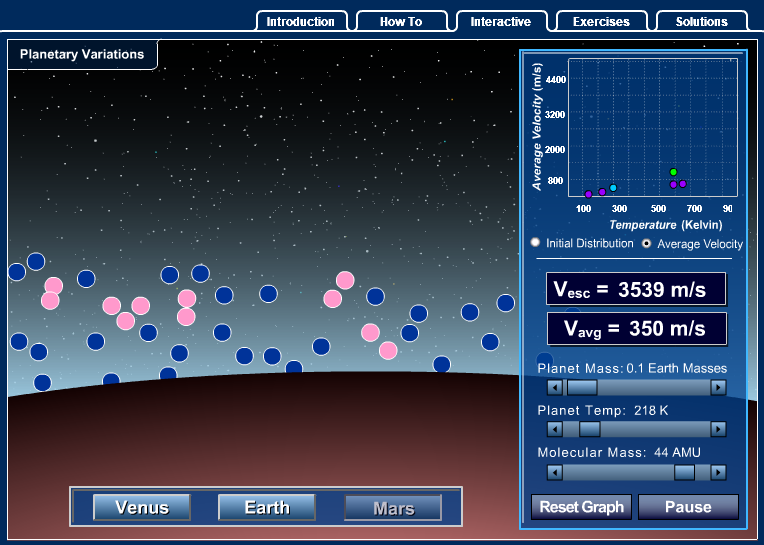This screenshot has width=764, height=545.
Task: Select the Mars planet button
Action: tap(393, 508)
